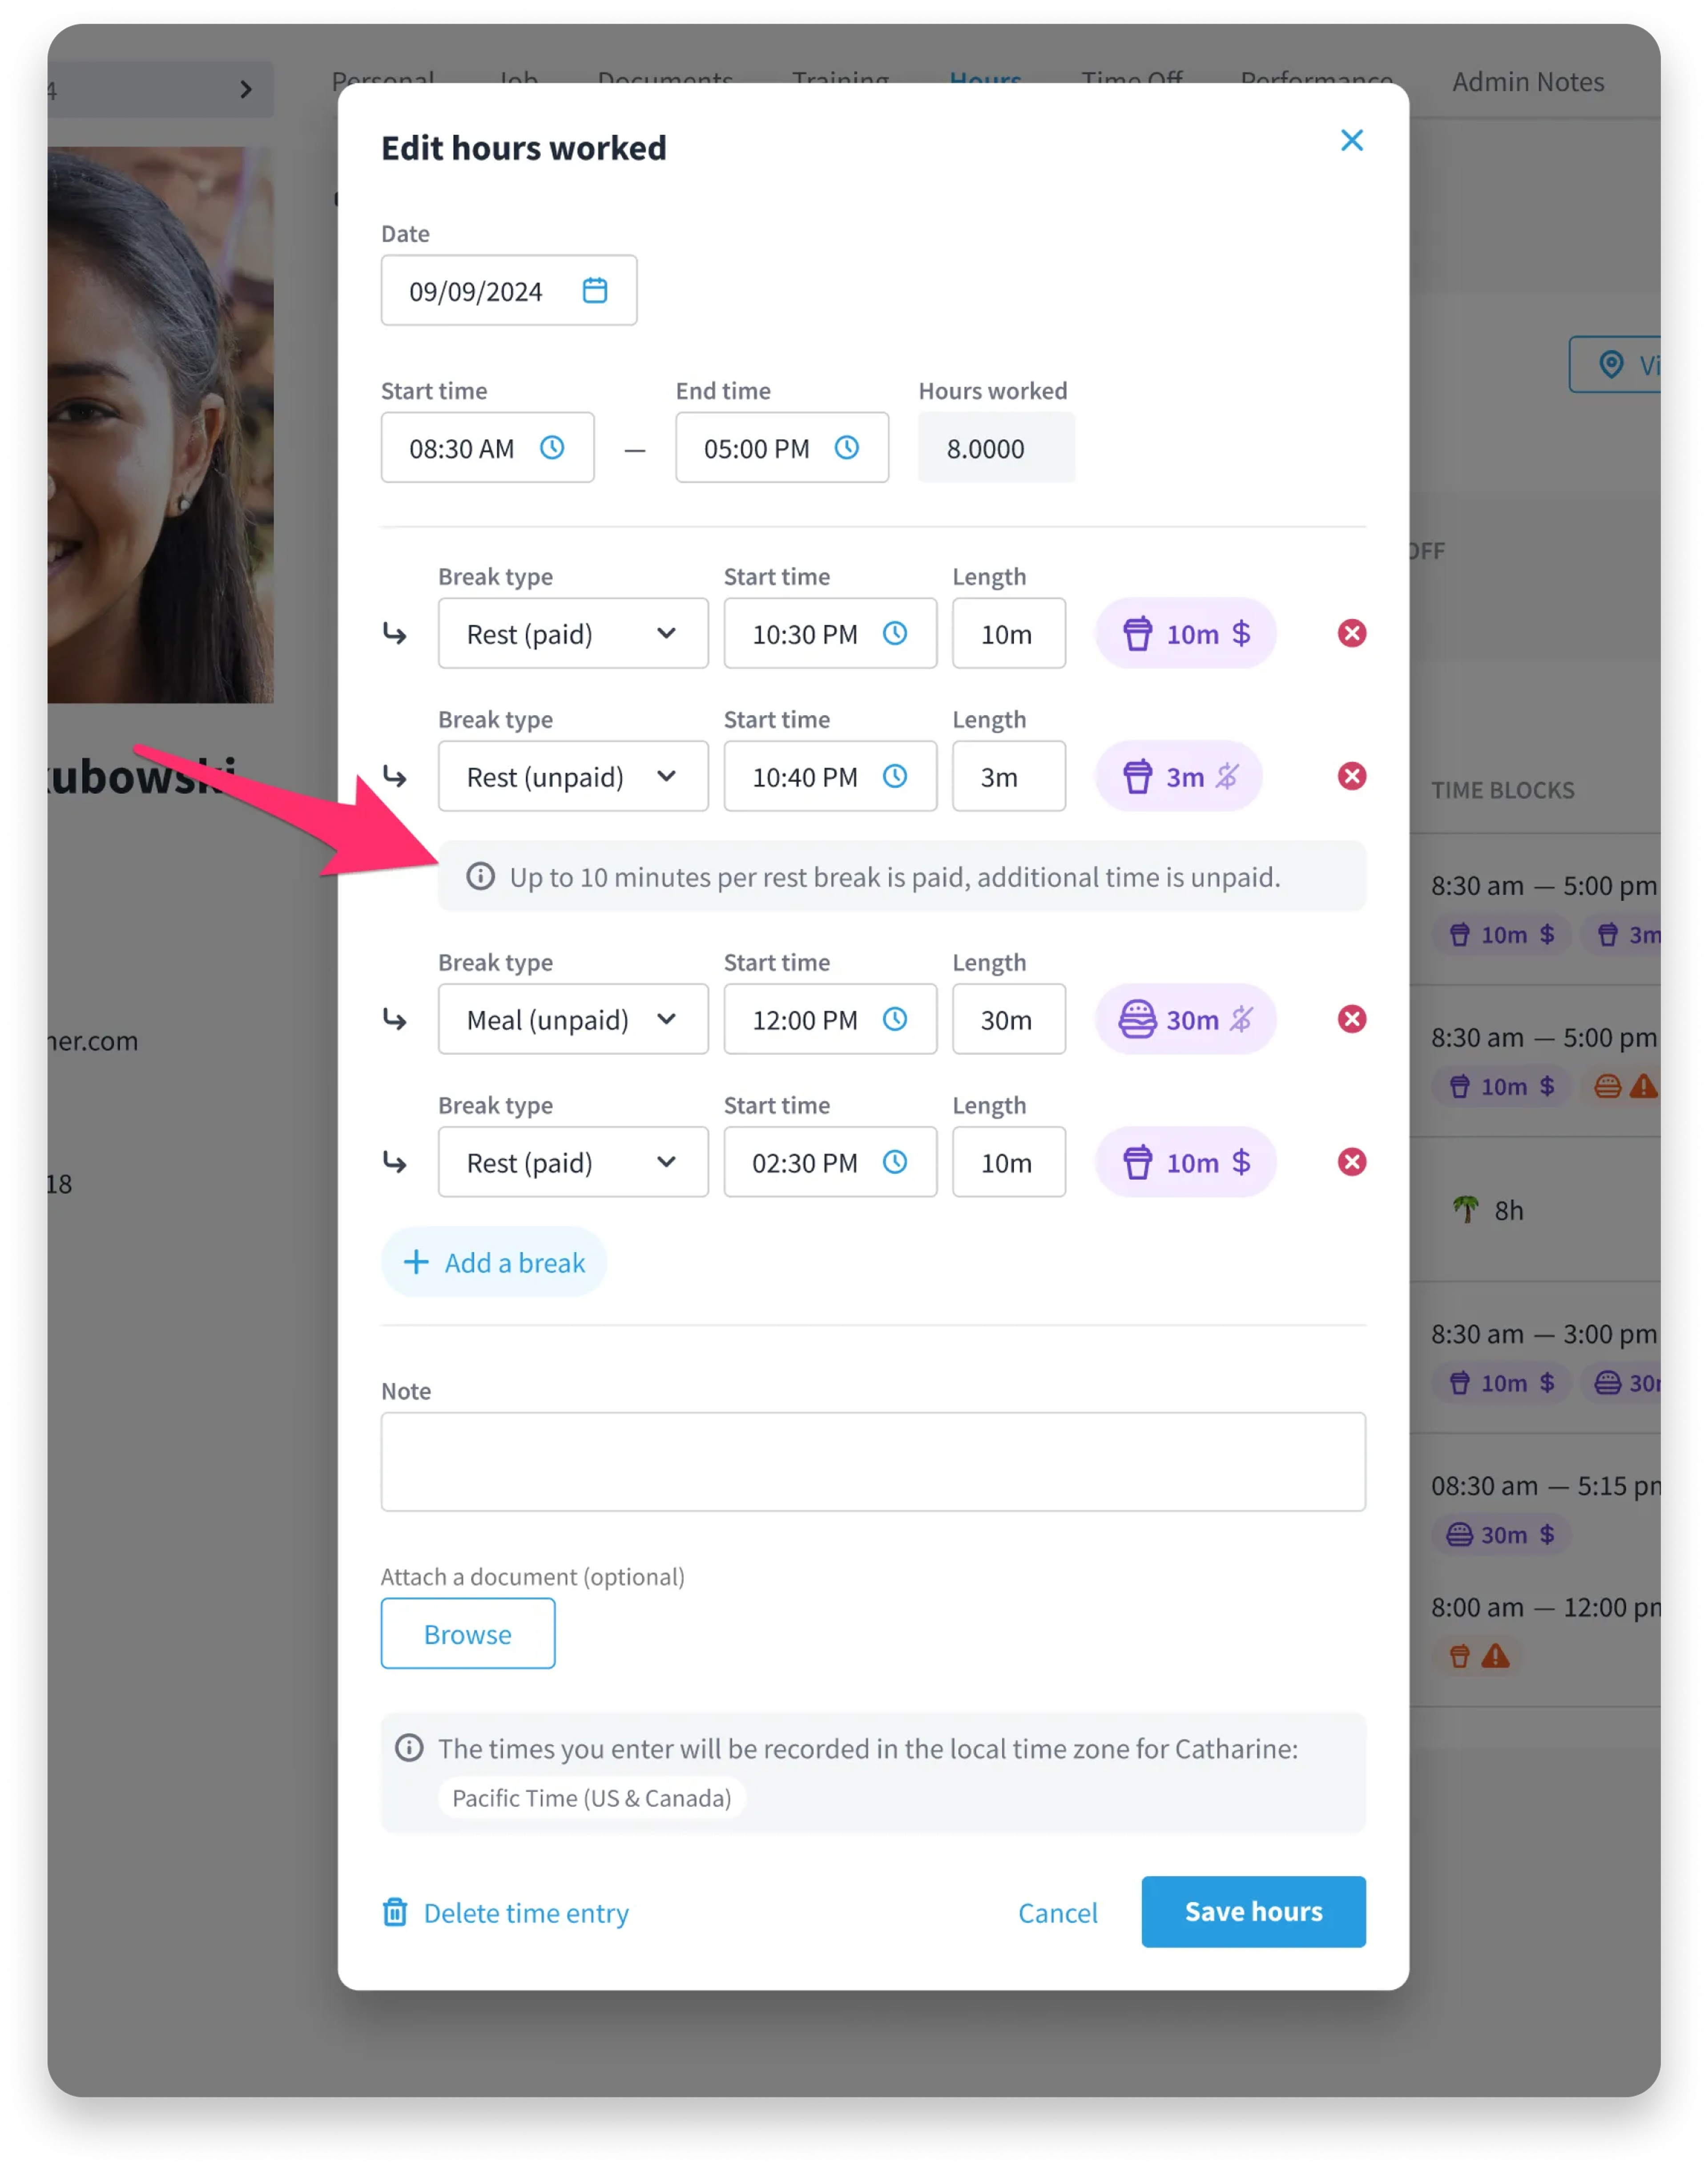Click the 10m paid badge on 02:30 PM row

click(1185, 1162)
